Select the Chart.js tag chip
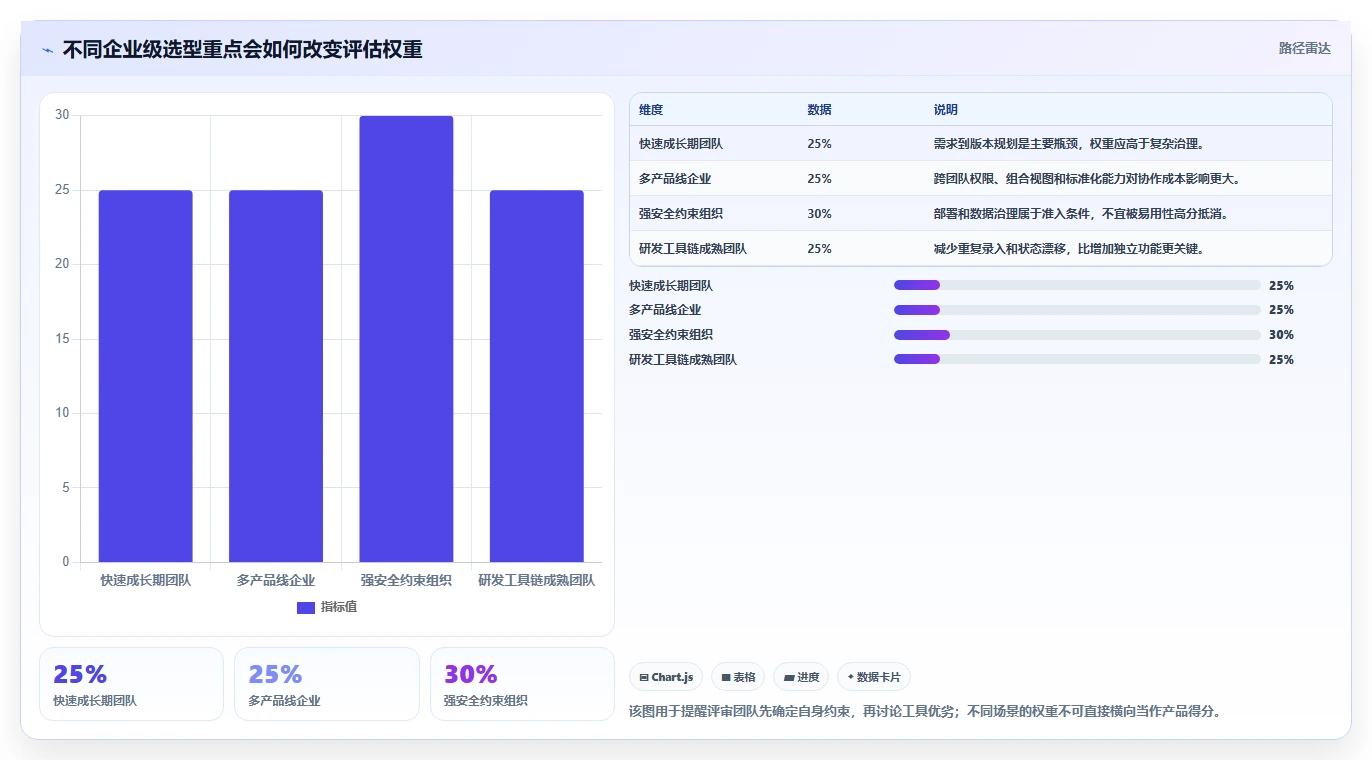This screenshot has width=1372, height=760. pos(666,677)
